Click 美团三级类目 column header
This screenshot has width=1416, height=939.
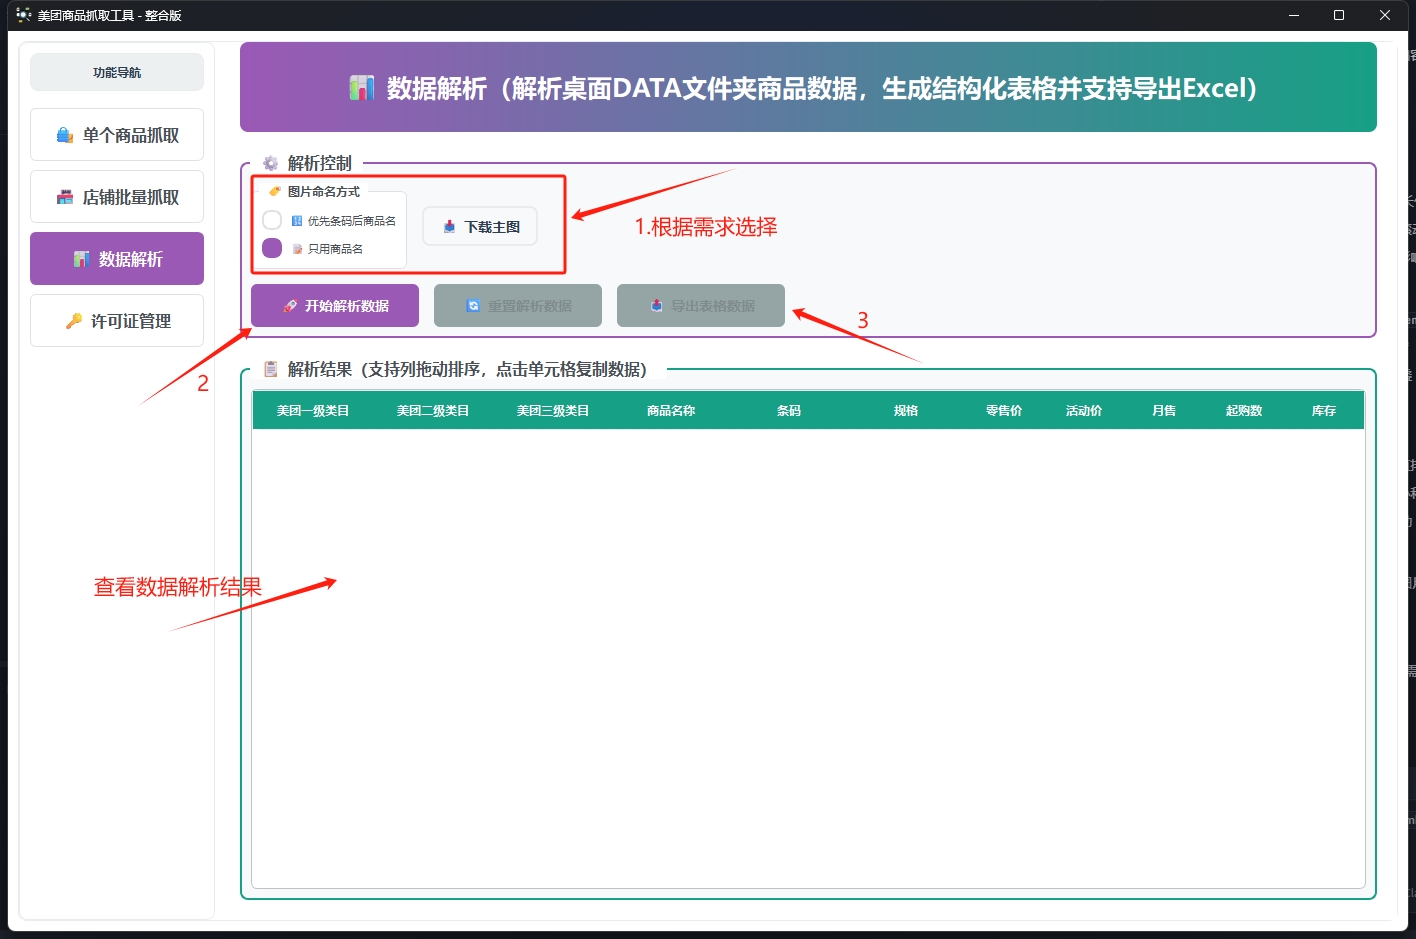point(553,411)
